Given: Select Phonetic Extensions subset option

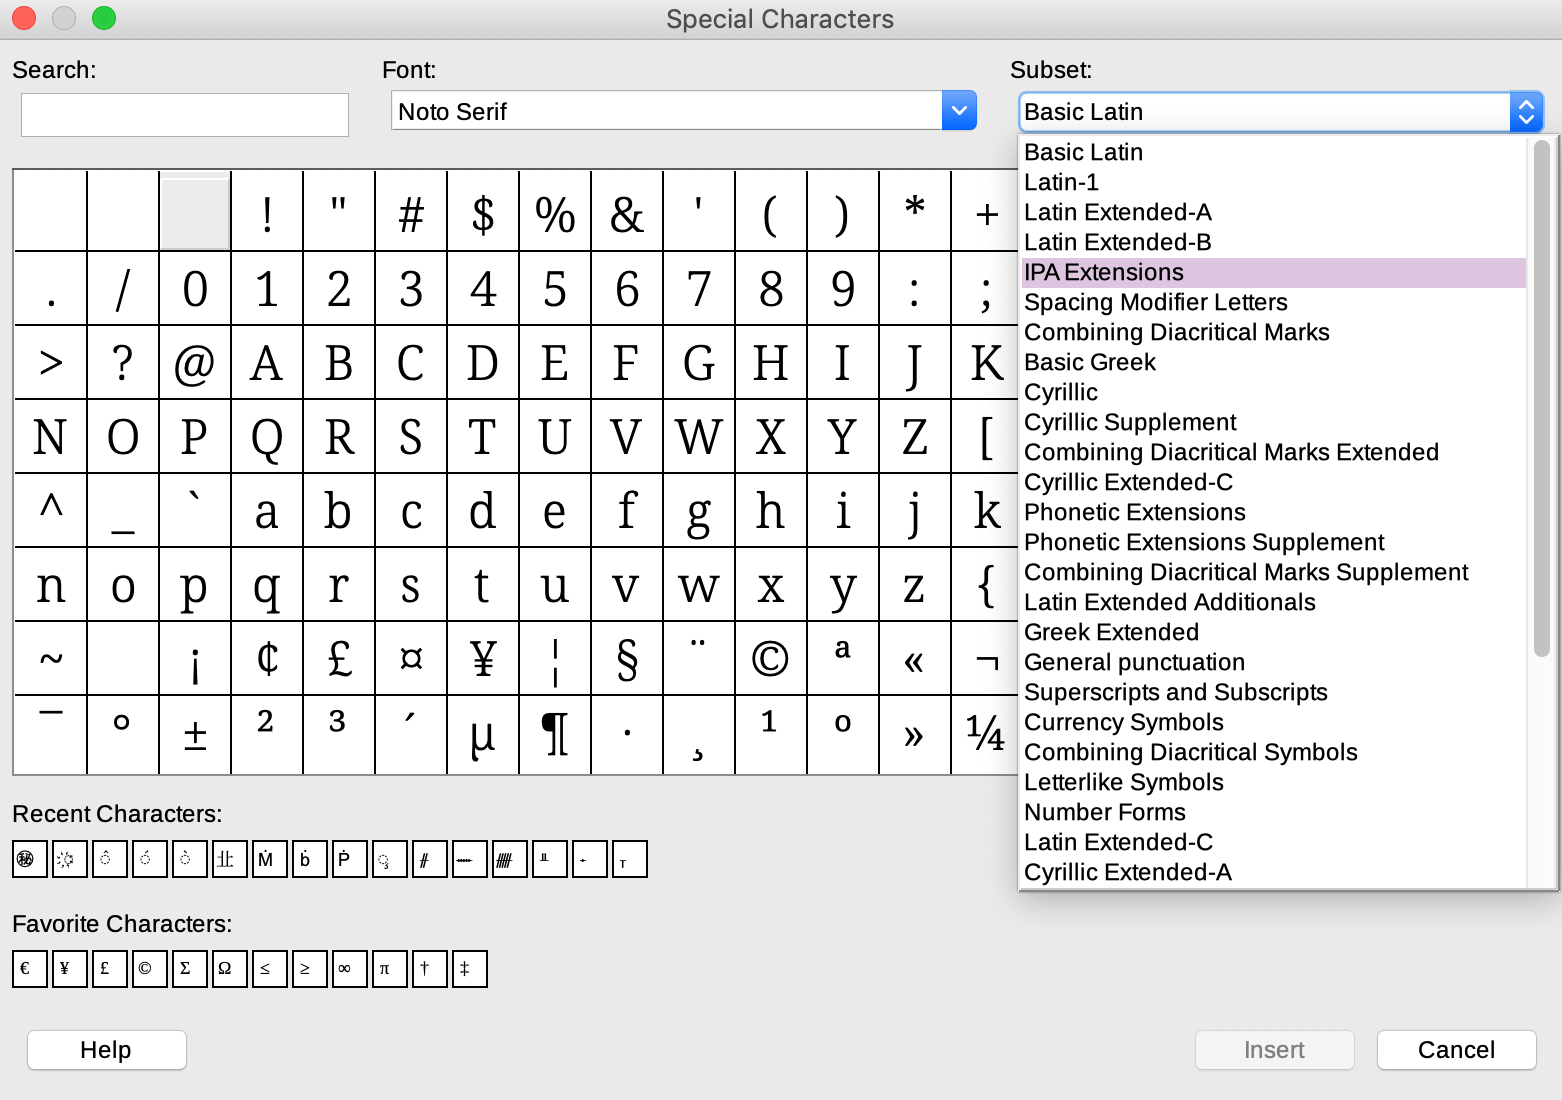Looking at the screenshot, I should (x=1273, y=512).
